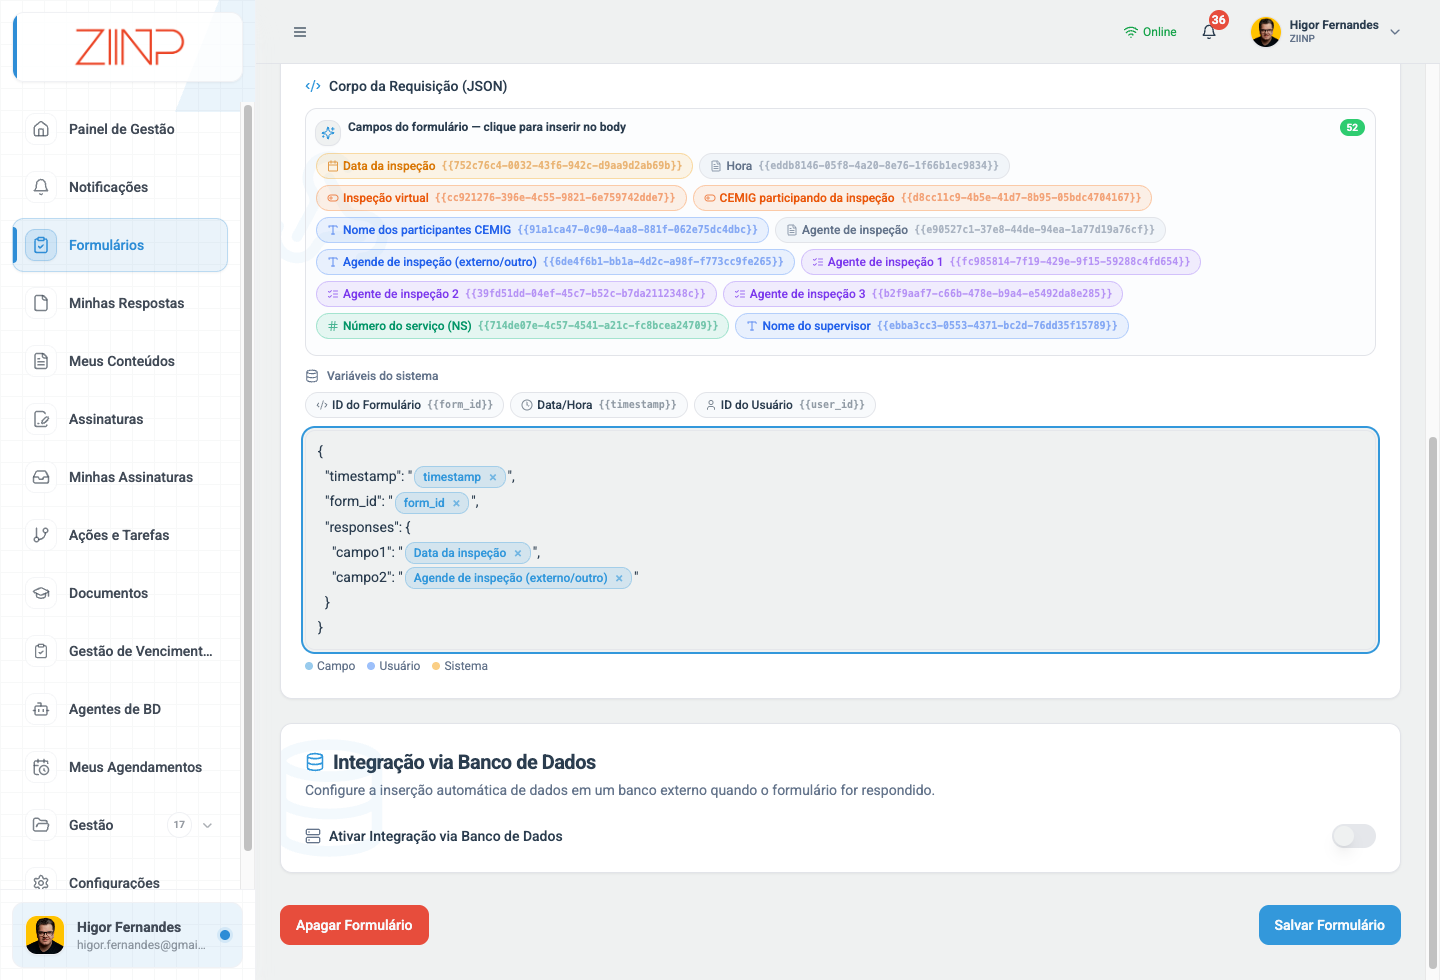
Task: Remove Data da inspeção chip from body
Action: (x=518, y=553)
